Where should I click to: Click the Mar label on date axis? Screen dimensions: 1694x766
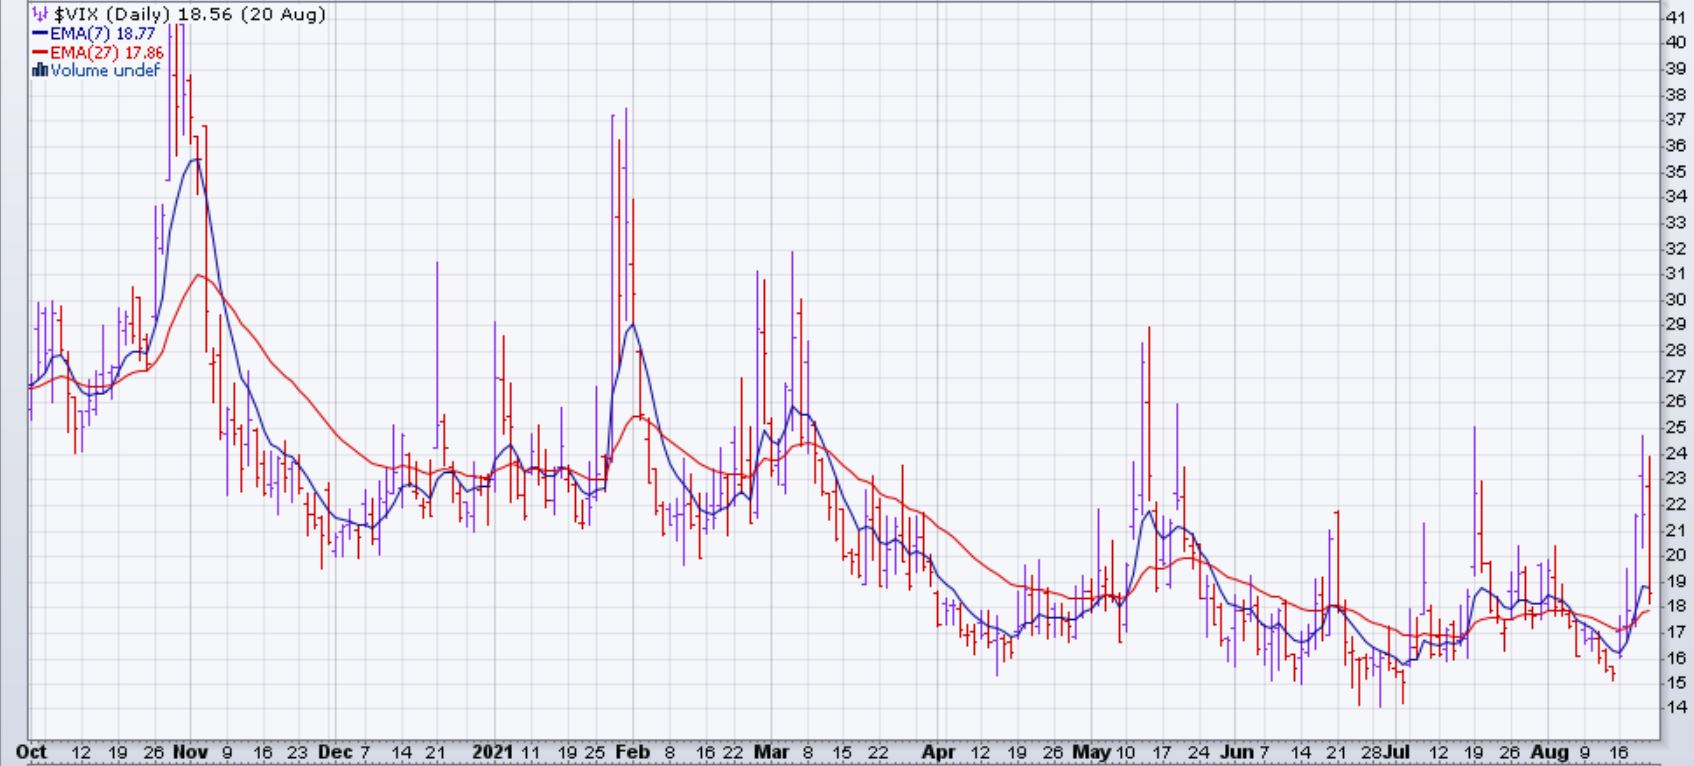pos(771,752)
